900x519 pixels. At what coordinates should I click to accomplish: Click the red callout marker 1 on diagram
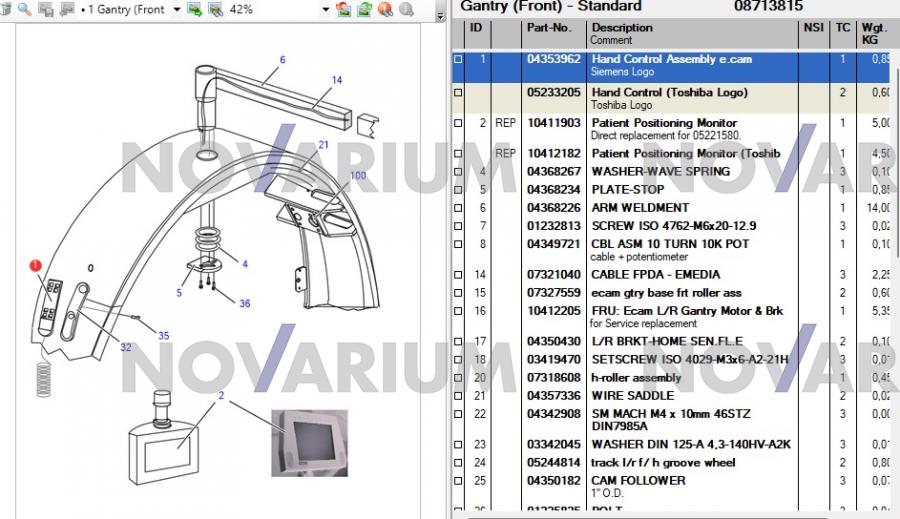click(x=35, y=265)
